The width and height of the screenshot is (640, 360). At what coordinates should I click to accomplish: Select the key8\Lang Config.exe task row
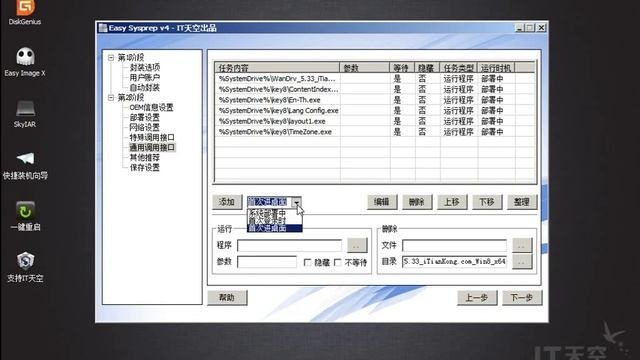tap(375, 111)
